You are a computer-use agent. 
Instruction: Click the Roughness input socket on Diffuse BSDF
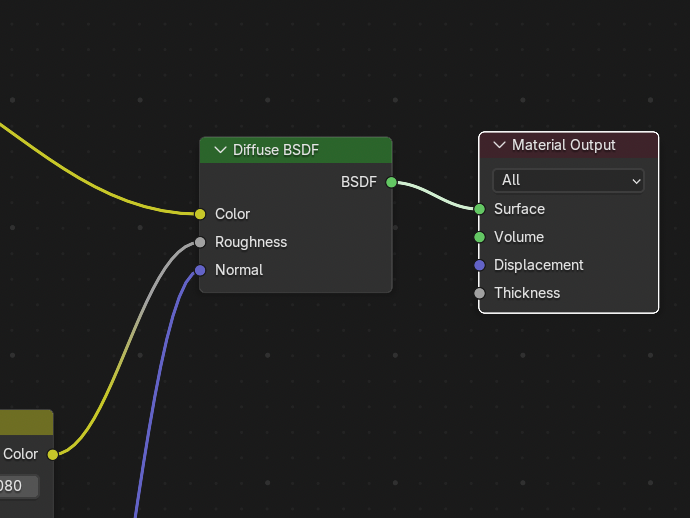point(200,242)
